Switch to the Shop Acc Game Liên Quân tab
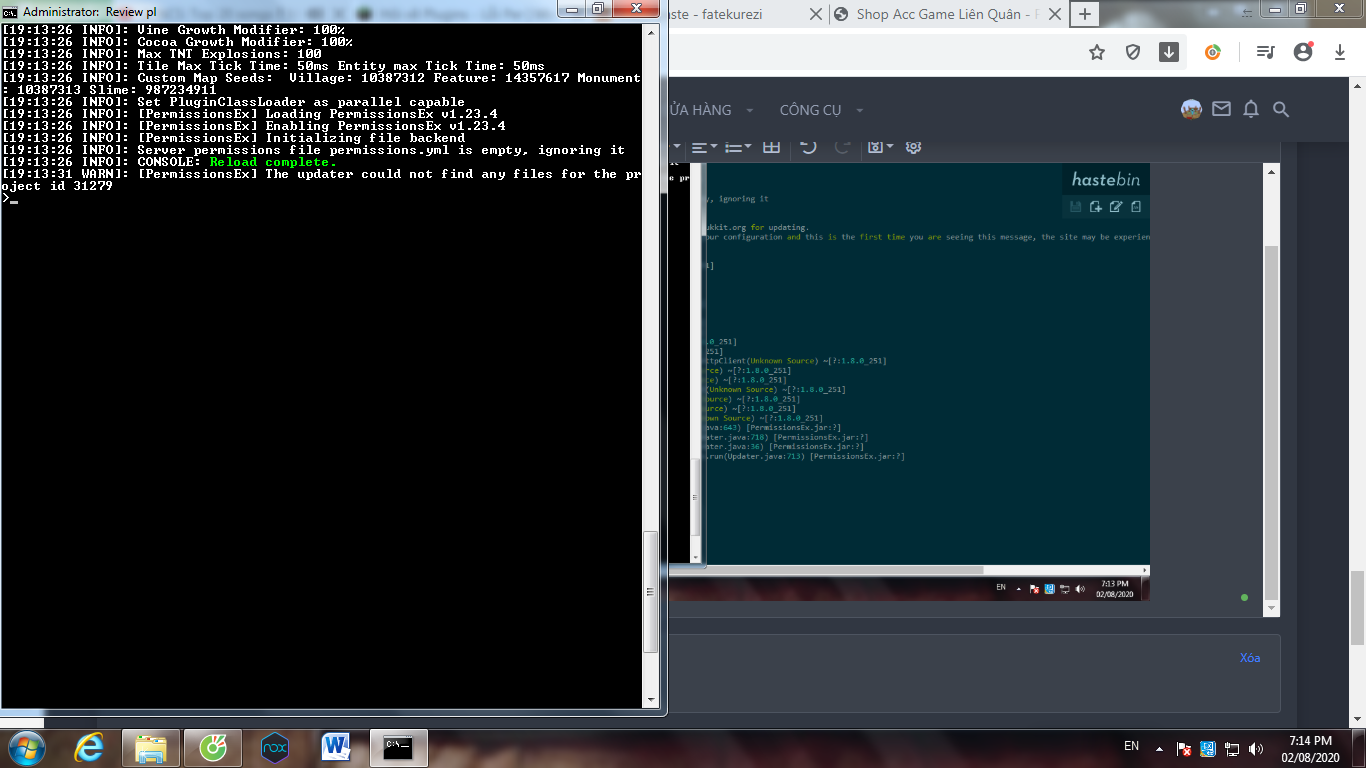1366x768 pixels. click(x=938, y=14)
